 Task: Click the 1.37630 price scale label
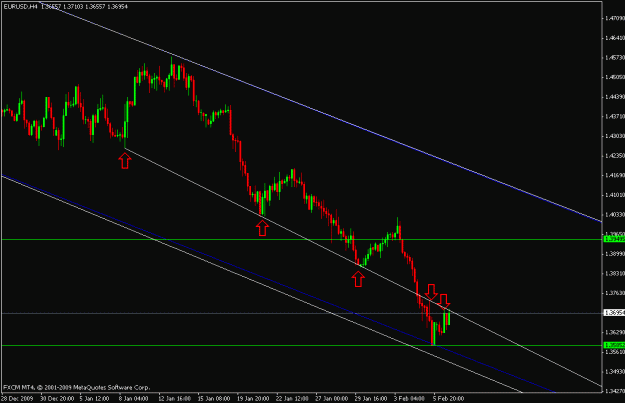point(615,293)
